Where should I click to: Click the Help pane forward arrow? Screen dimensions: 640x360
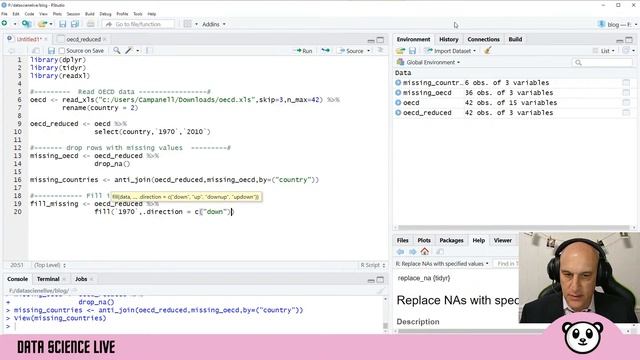coord(412,251)
